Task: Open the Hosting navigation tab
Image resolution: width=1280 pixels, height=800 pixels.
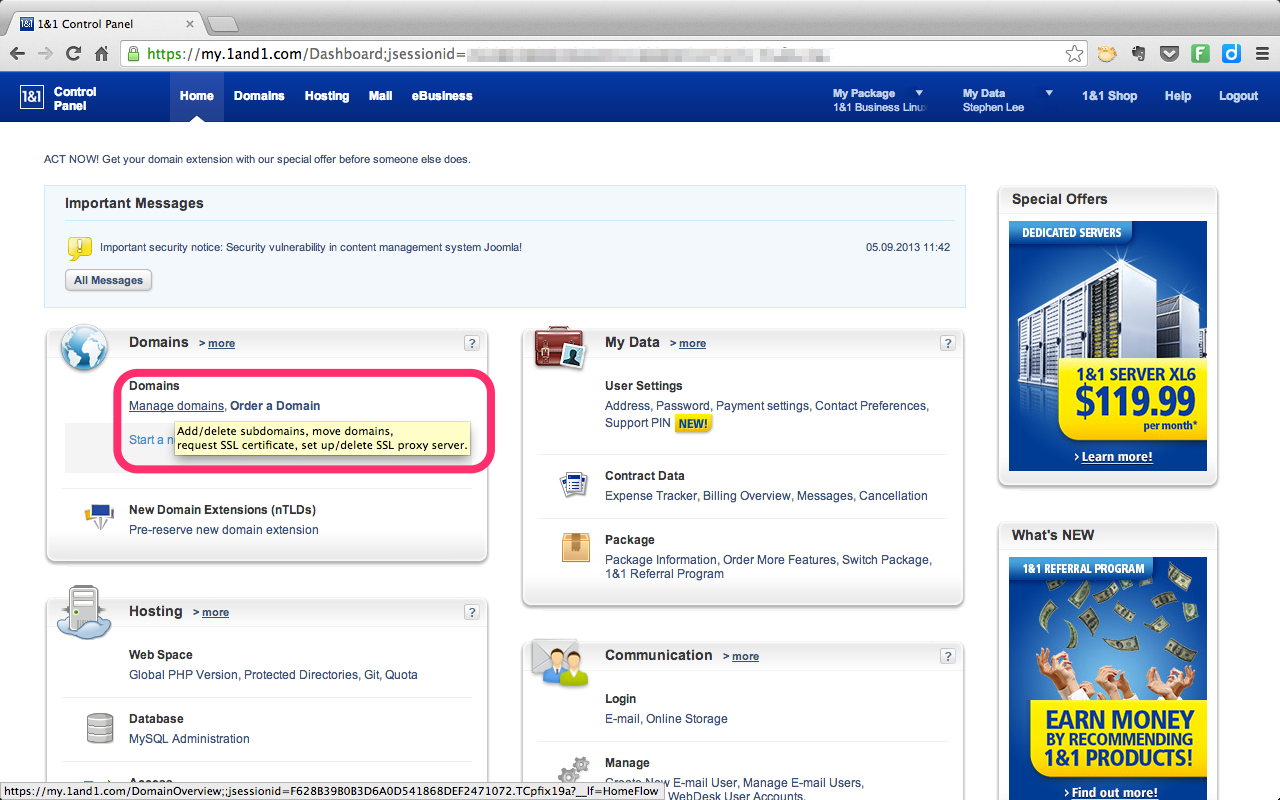Action: 327,96
